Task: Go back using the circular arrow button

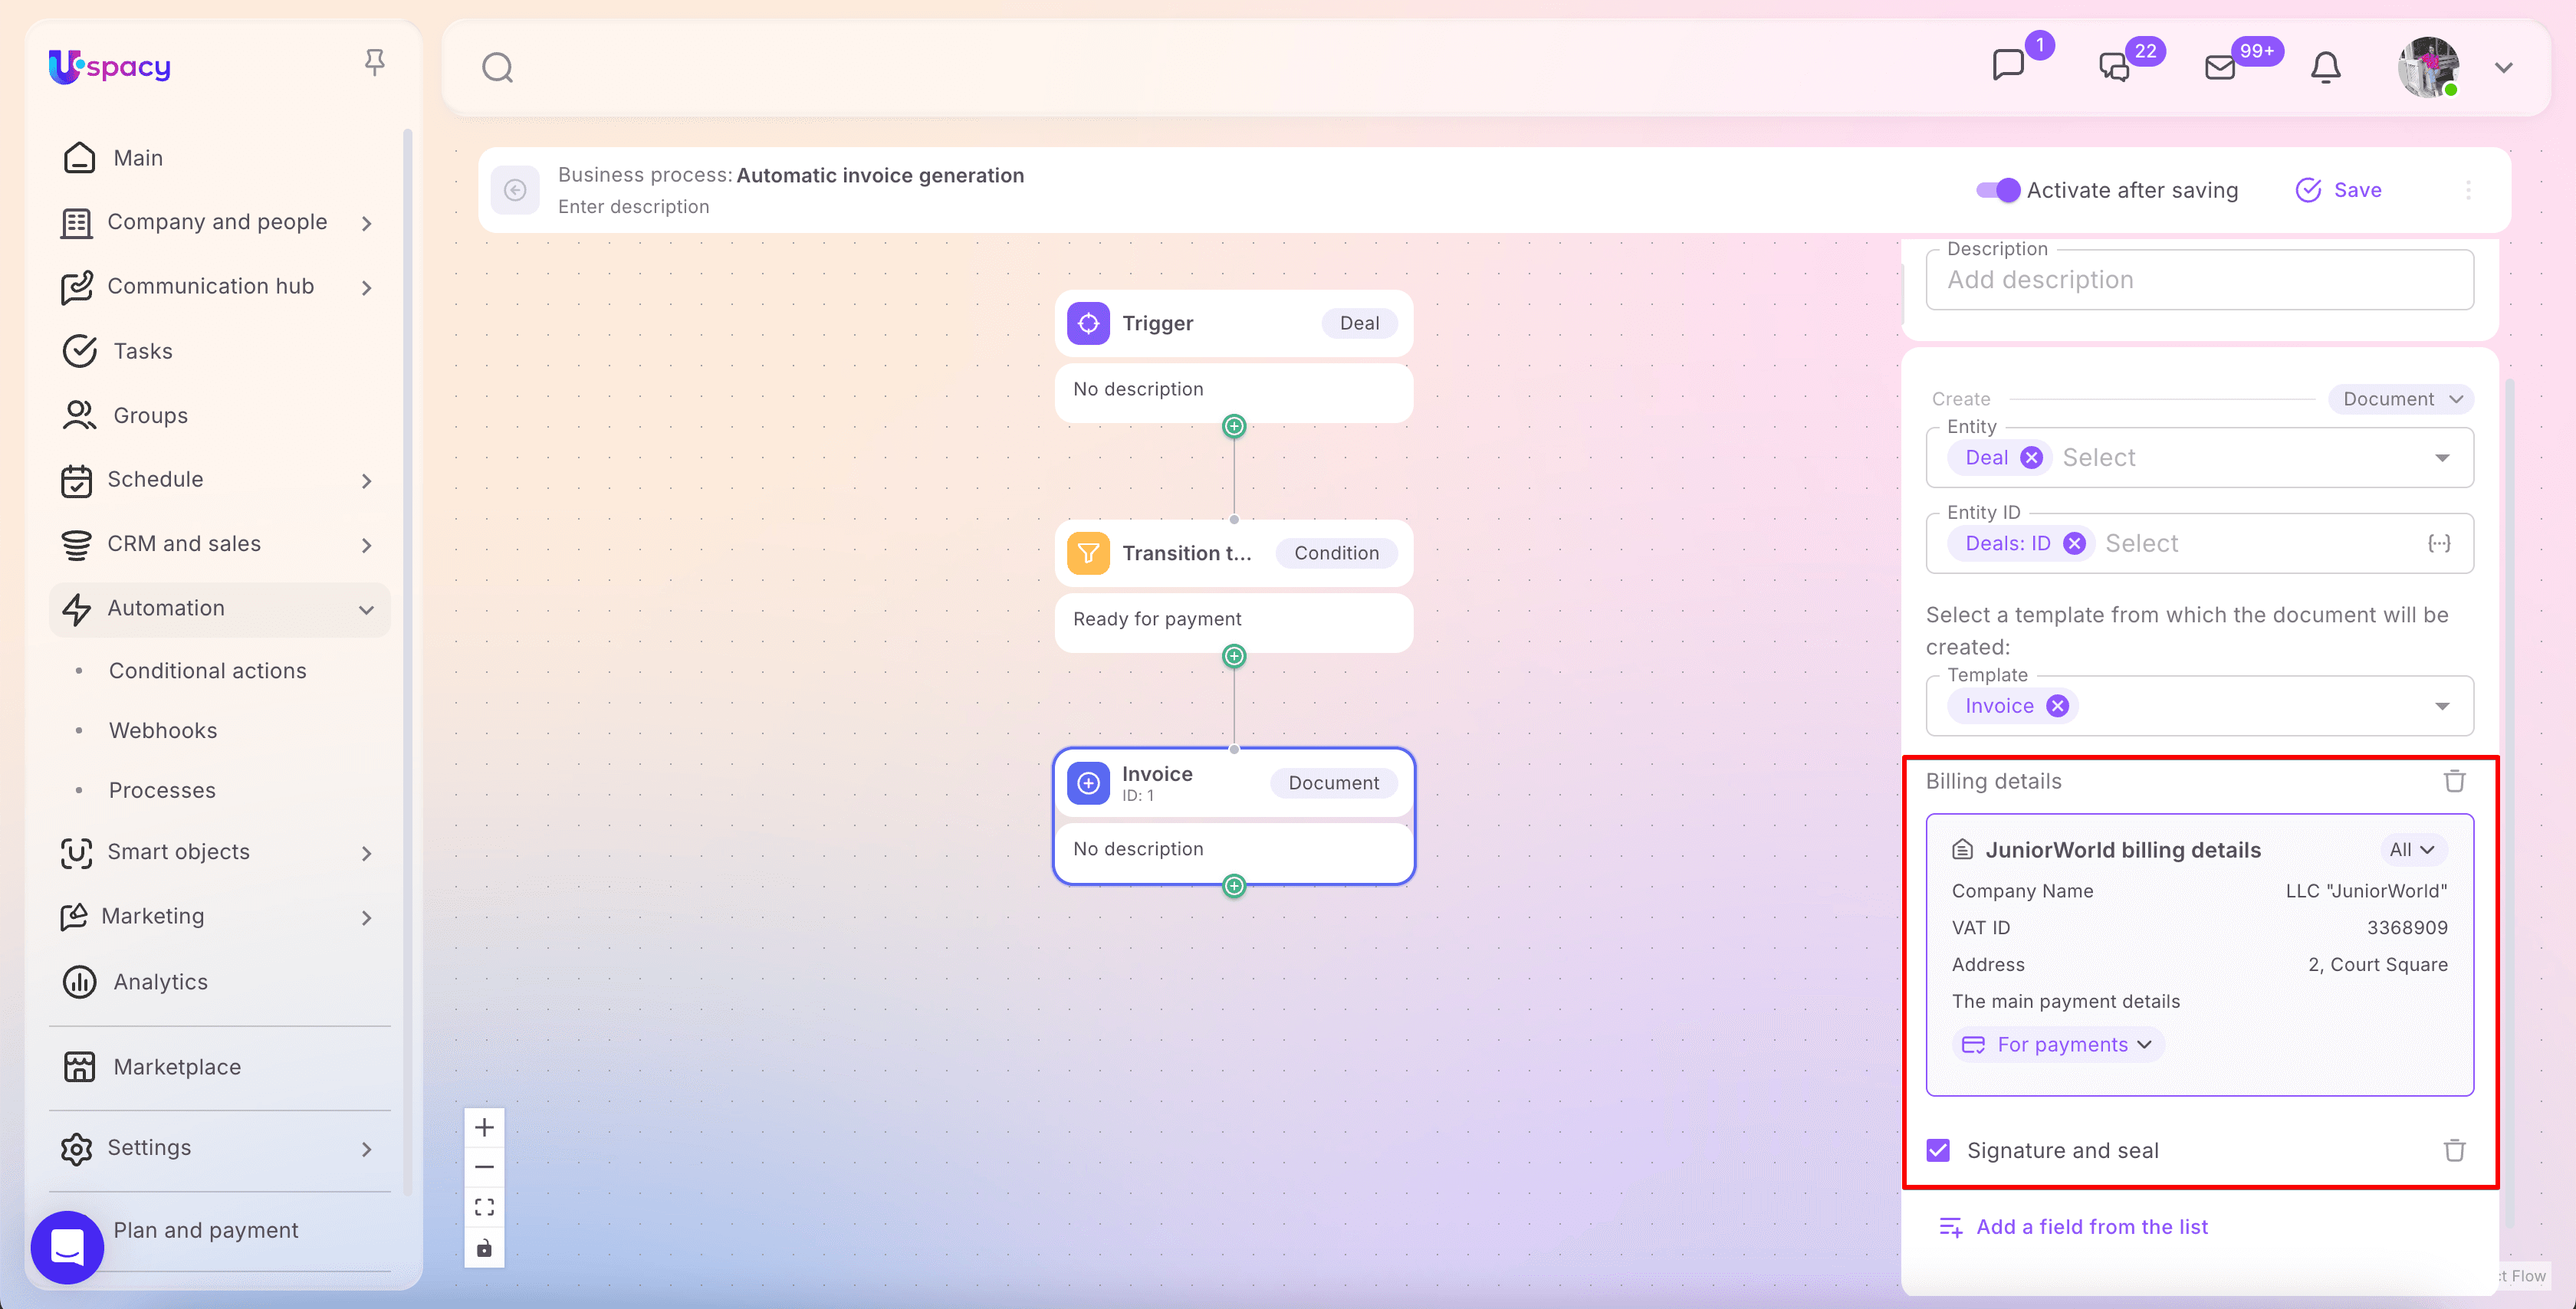Action: pos(515,190)
